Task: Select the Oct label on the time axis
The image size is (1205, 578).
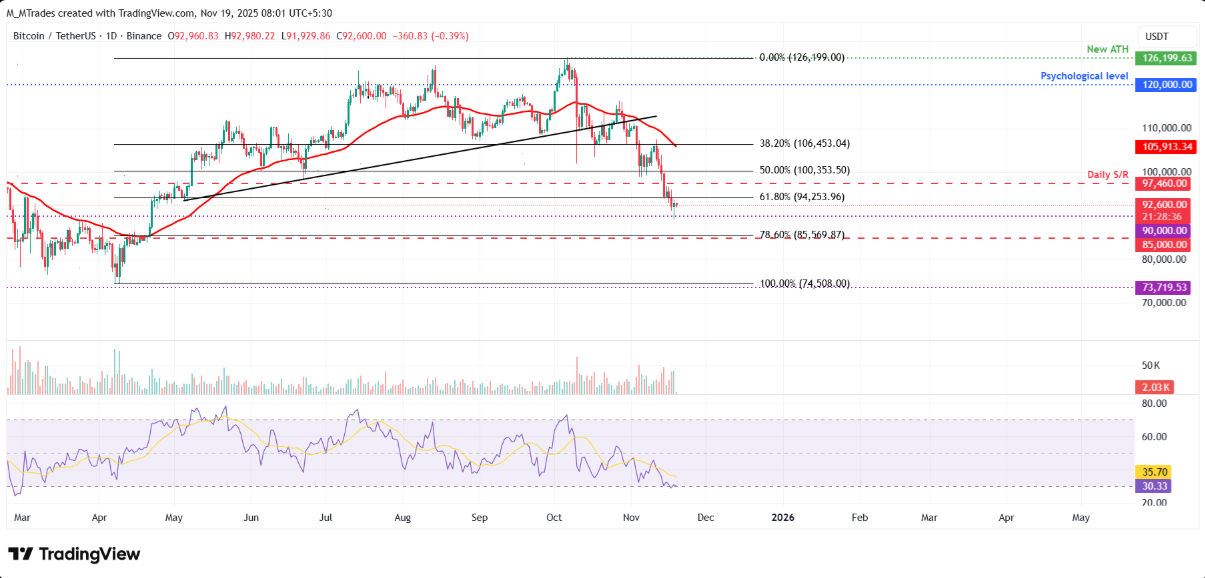Action: (x=553, y=518)
